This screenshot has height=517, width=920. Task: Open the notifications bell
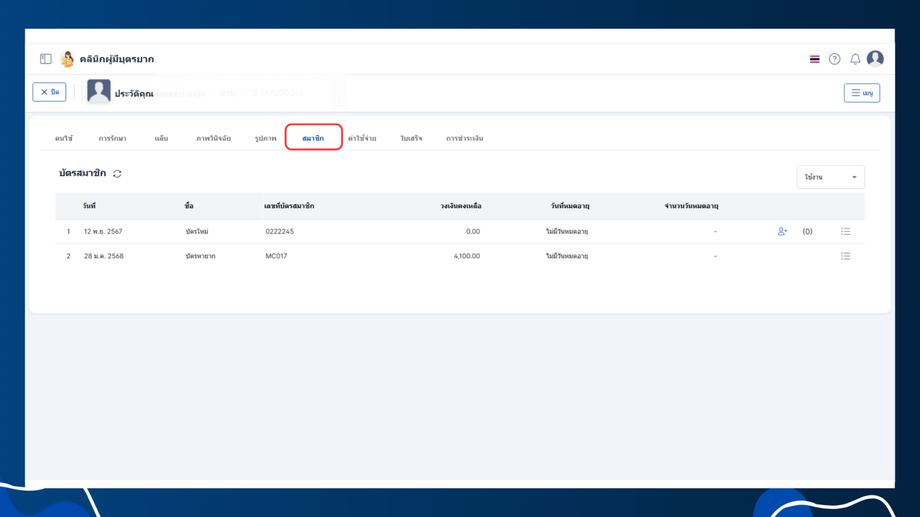(855, 59)
